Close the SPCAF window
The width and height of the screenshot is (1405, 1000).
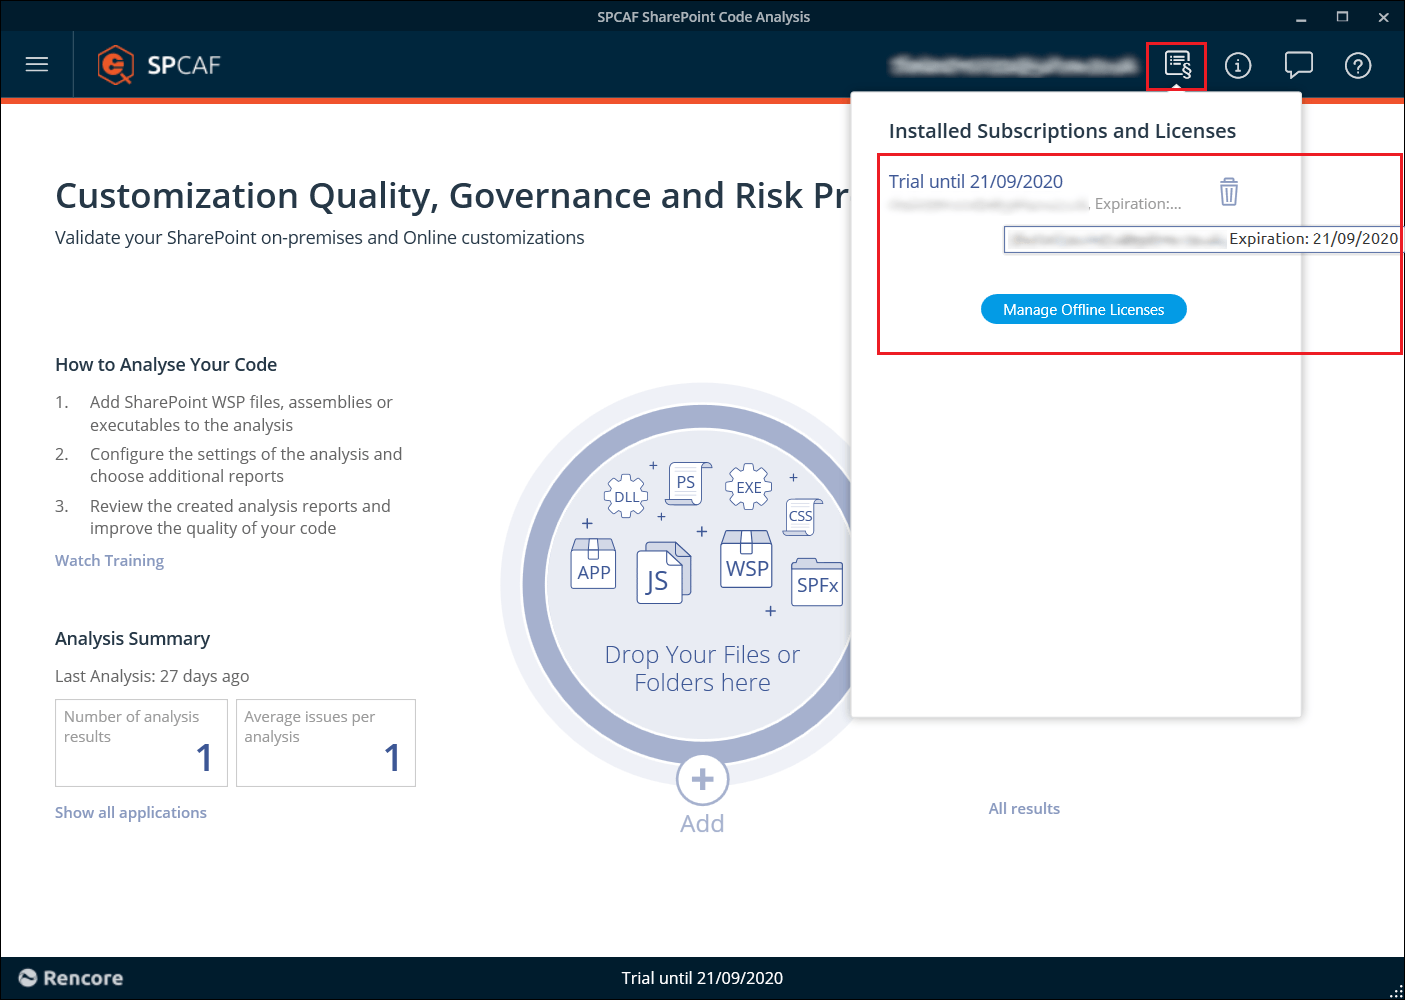[1384, 17]
